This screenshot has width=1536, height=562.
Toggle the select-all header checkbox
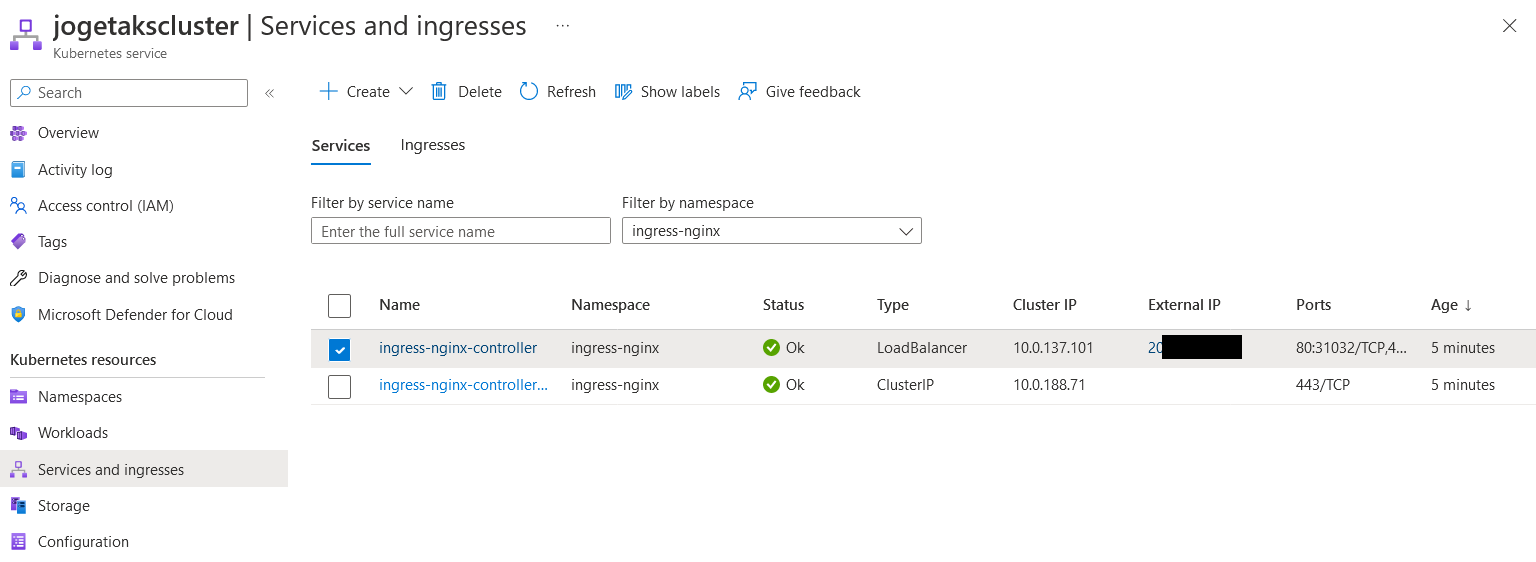tap(340, 306)
